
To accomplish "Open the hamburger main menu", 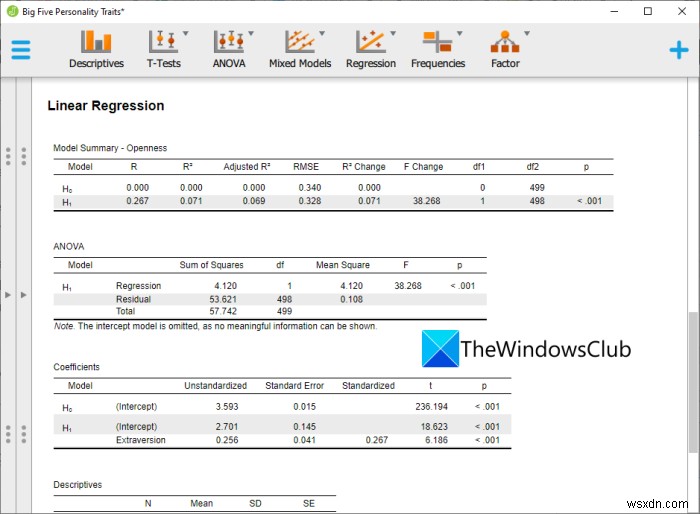I will (21, 50).
